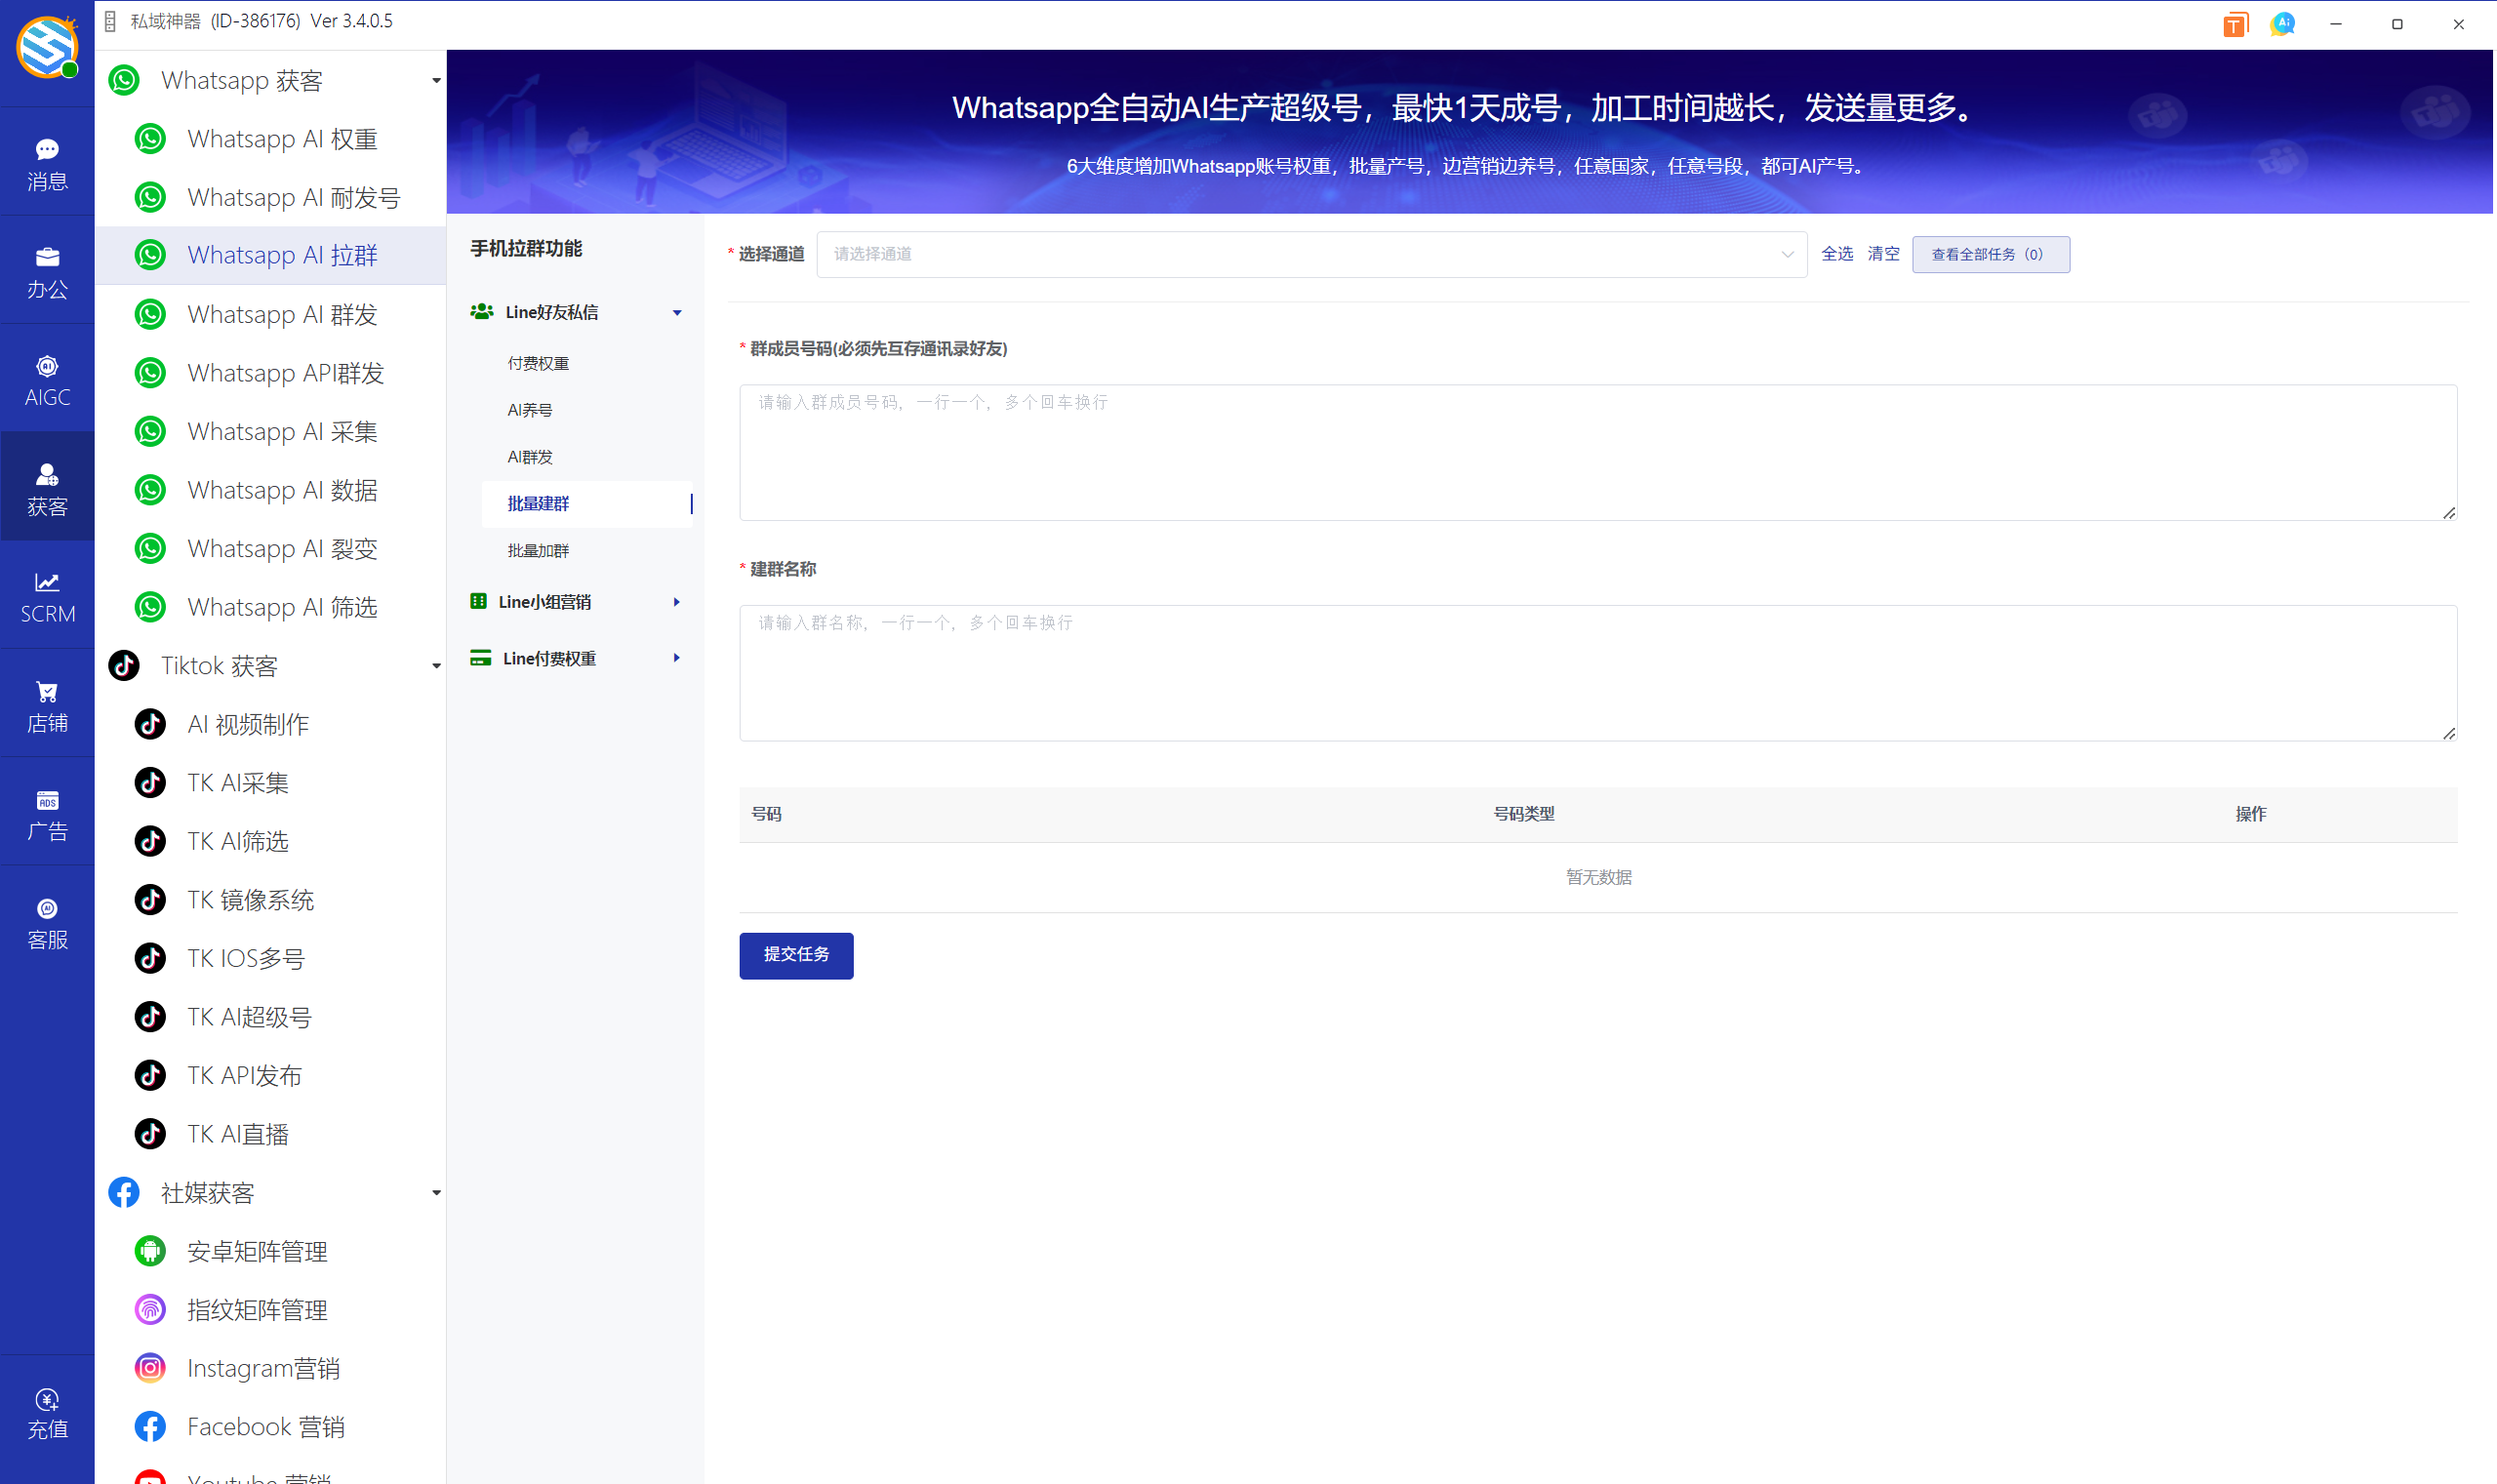This screenshot has height=1484, width=2497.
Task: Click 清空 to clear channel selection
Action: 1883,254
